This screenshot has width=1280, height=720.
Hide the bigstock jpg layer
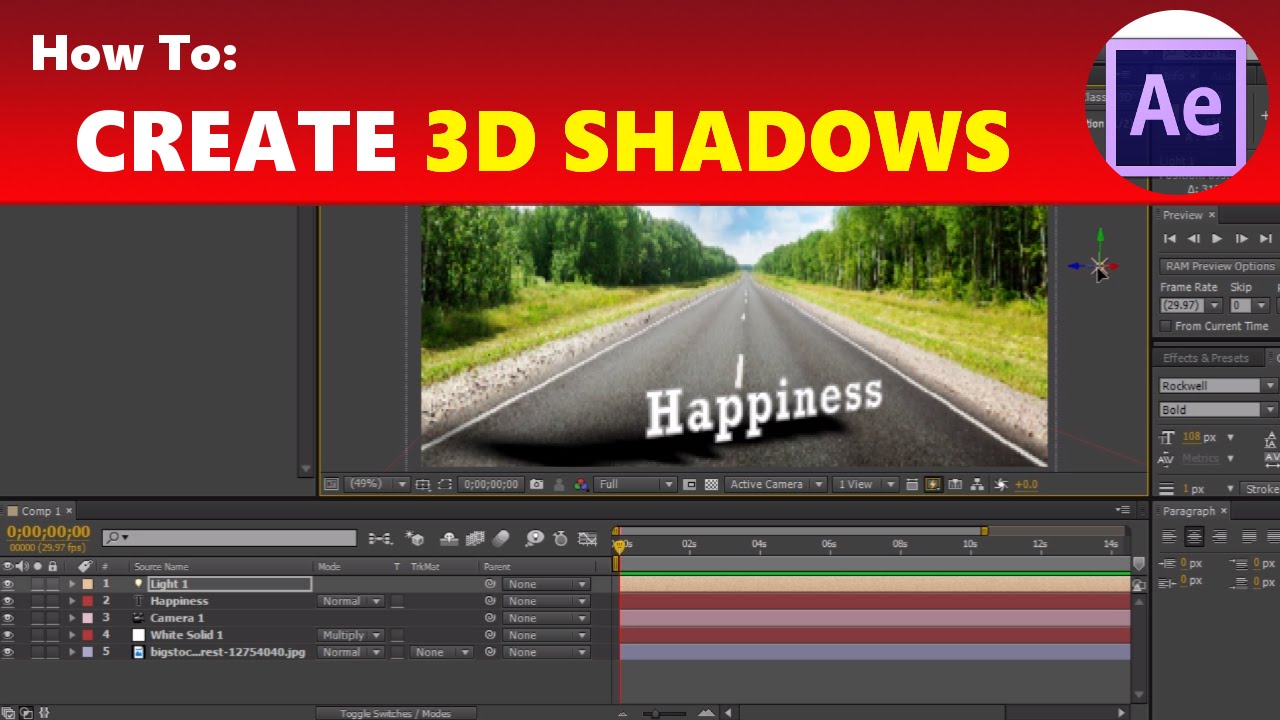(8, 652)
